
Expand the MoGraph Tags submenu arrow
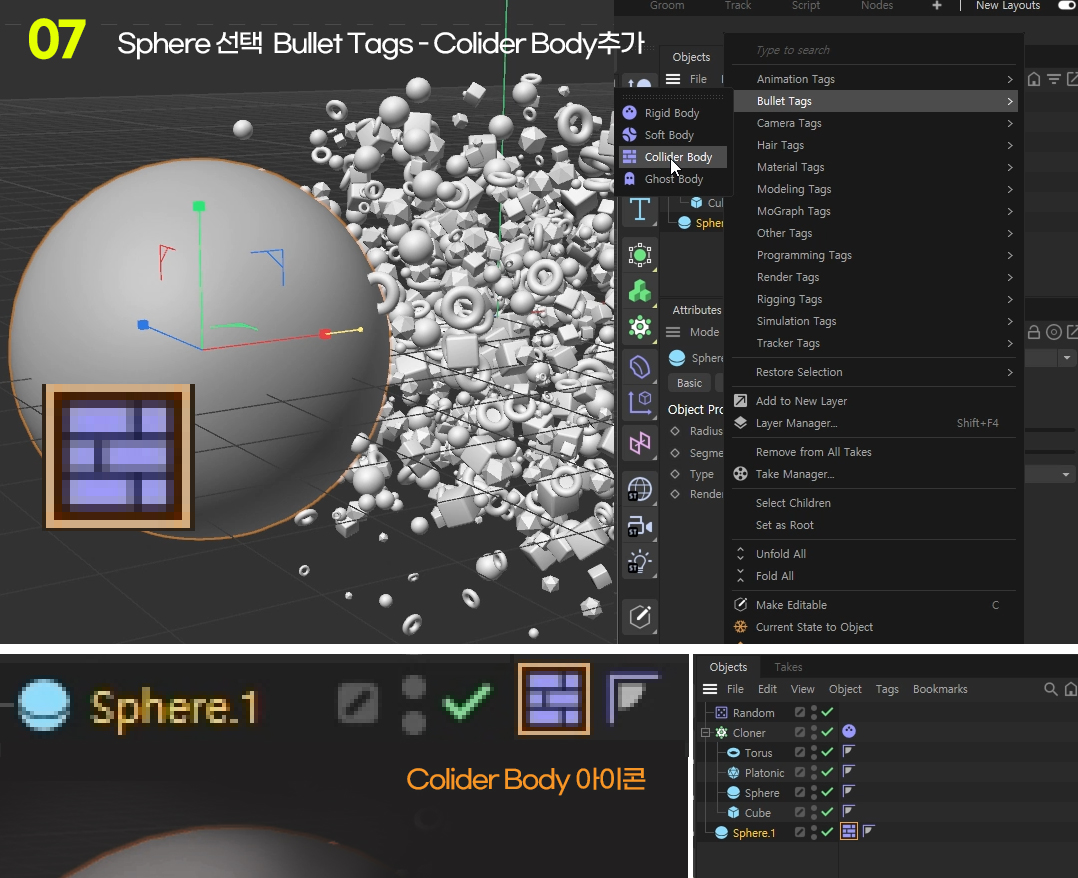pyautogui.click(x=1009, y=211)
